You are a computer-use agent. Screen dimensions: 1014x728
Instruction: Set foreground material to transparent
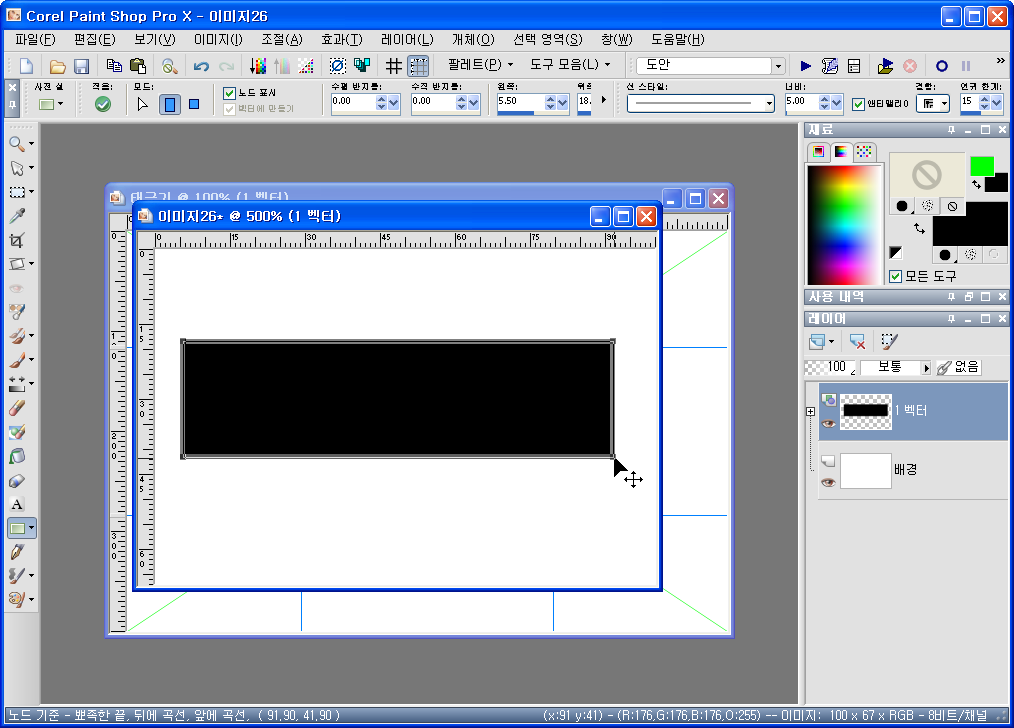point(953,206)
